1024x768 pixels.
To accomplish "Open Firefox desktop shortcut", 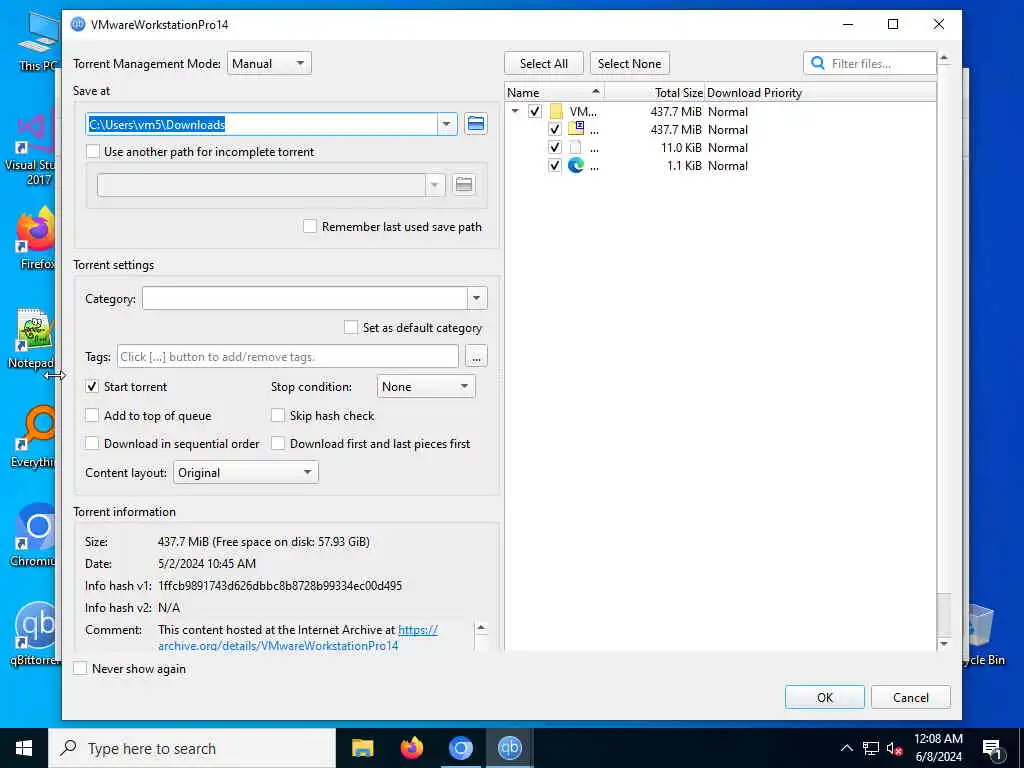I will pos(36,238).
